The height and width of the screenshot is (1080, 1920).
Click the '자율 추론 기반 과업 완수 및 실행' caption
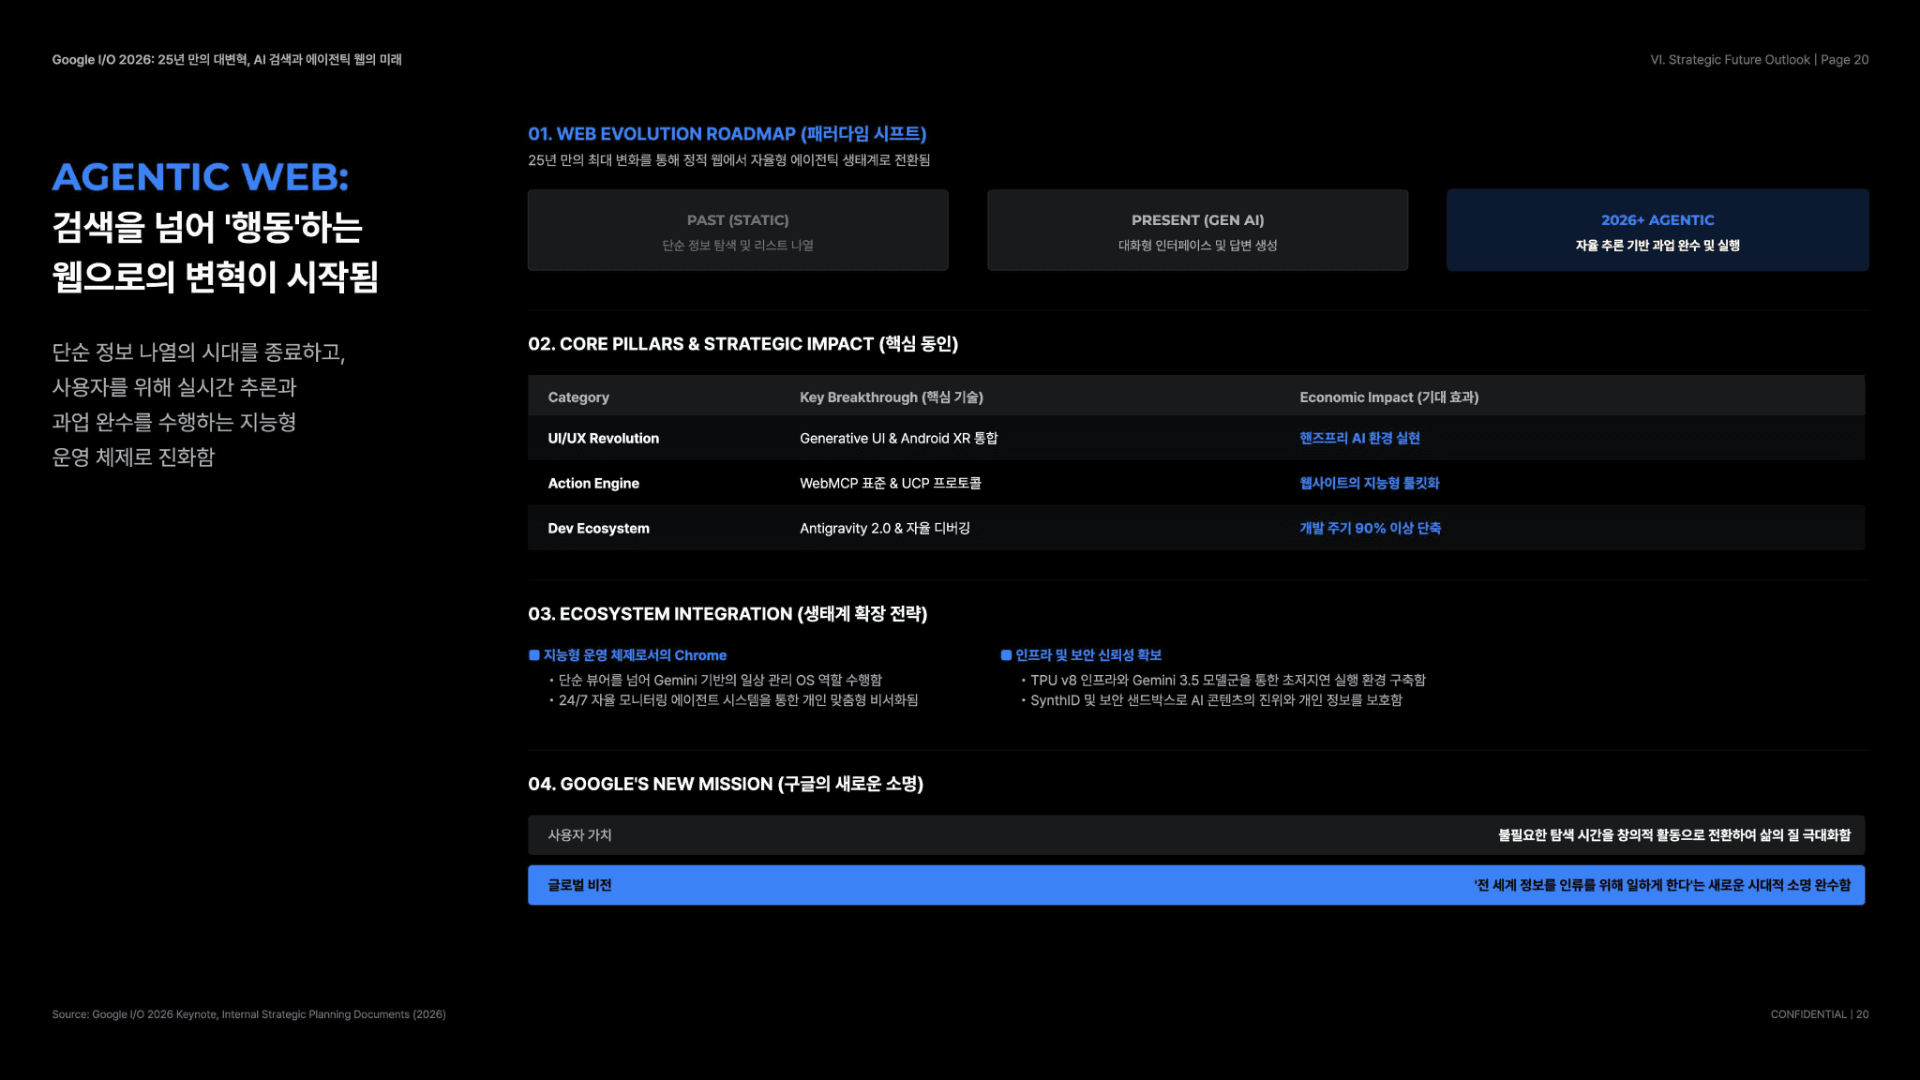click(1657, 245)
